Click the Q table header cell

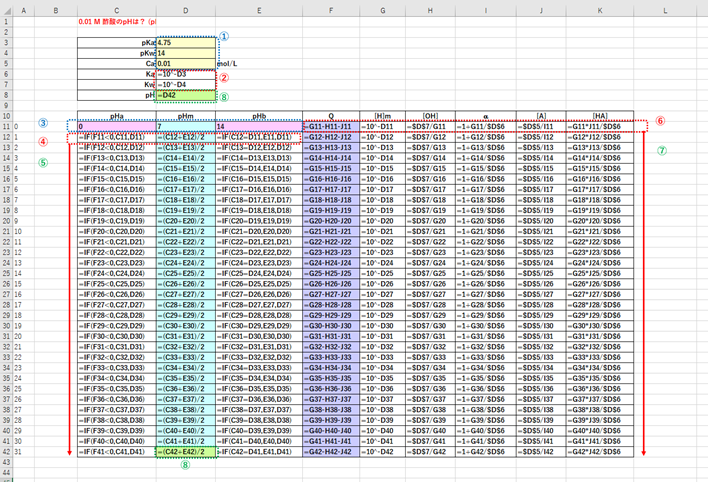click(331, 116)
